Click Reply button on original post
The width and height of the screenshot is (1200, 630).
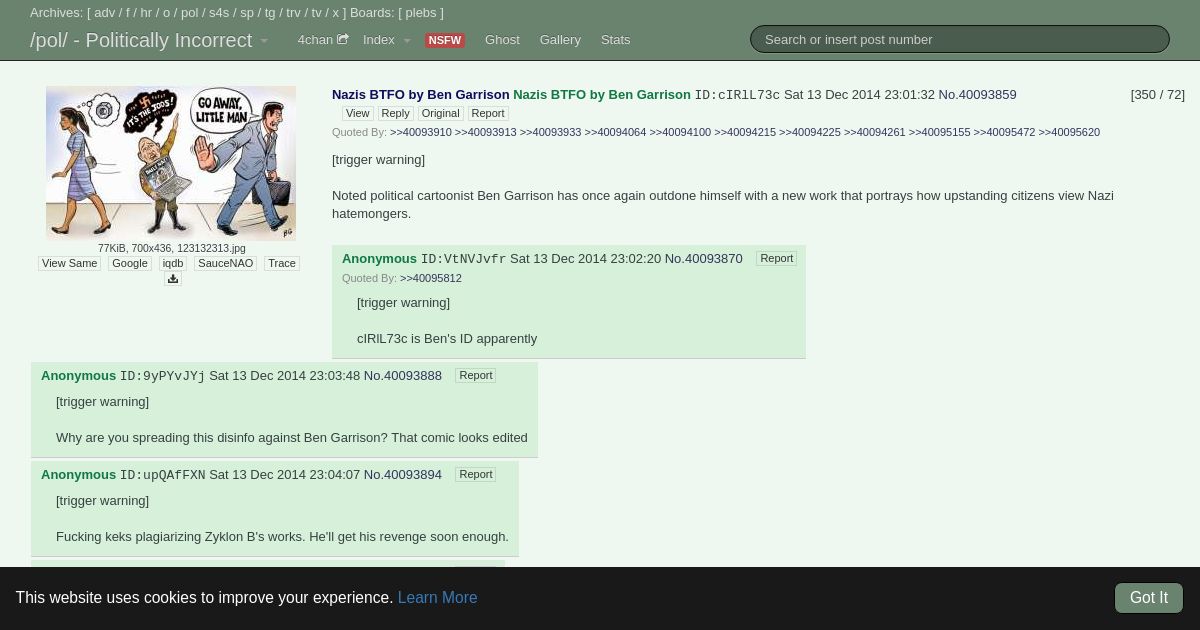point(396,113)
